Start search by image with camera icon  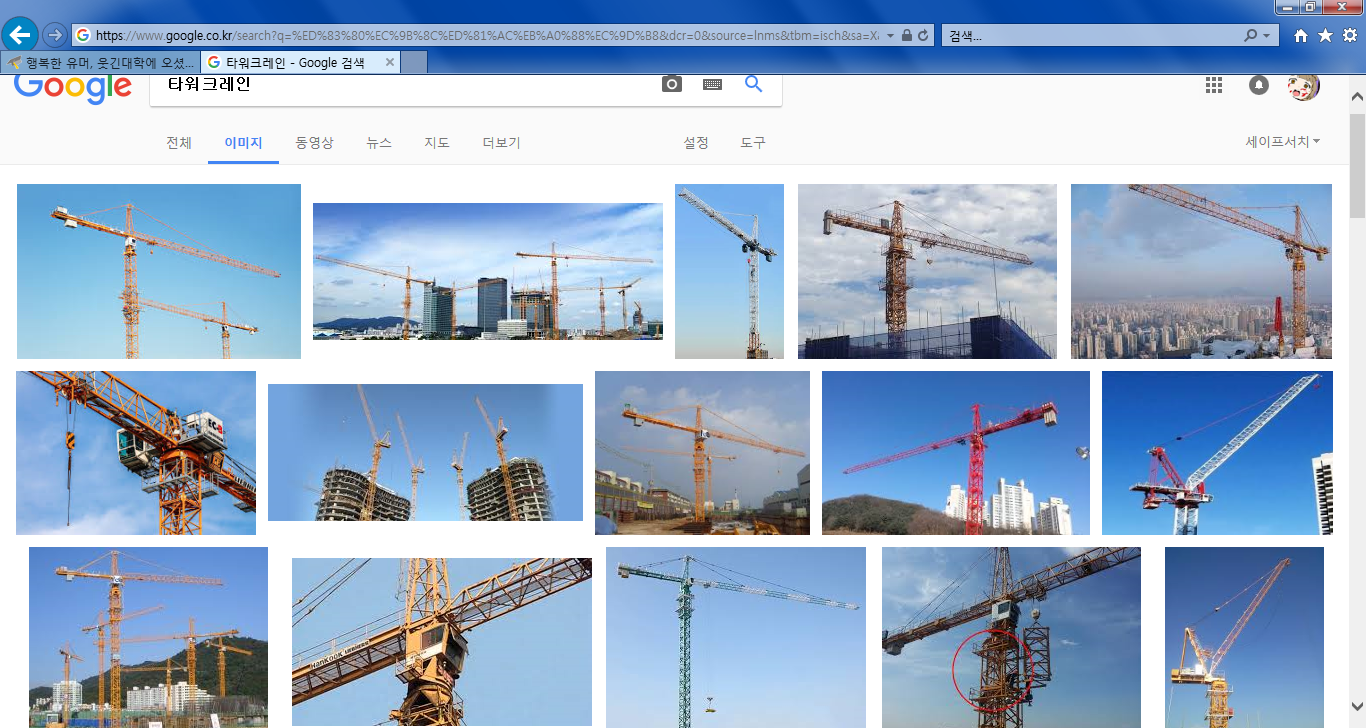672,85
